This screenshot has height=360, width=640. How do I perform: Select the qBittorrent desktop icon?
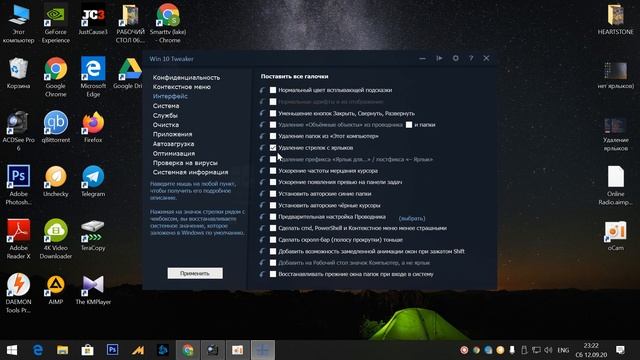click(x=56, y=127)
